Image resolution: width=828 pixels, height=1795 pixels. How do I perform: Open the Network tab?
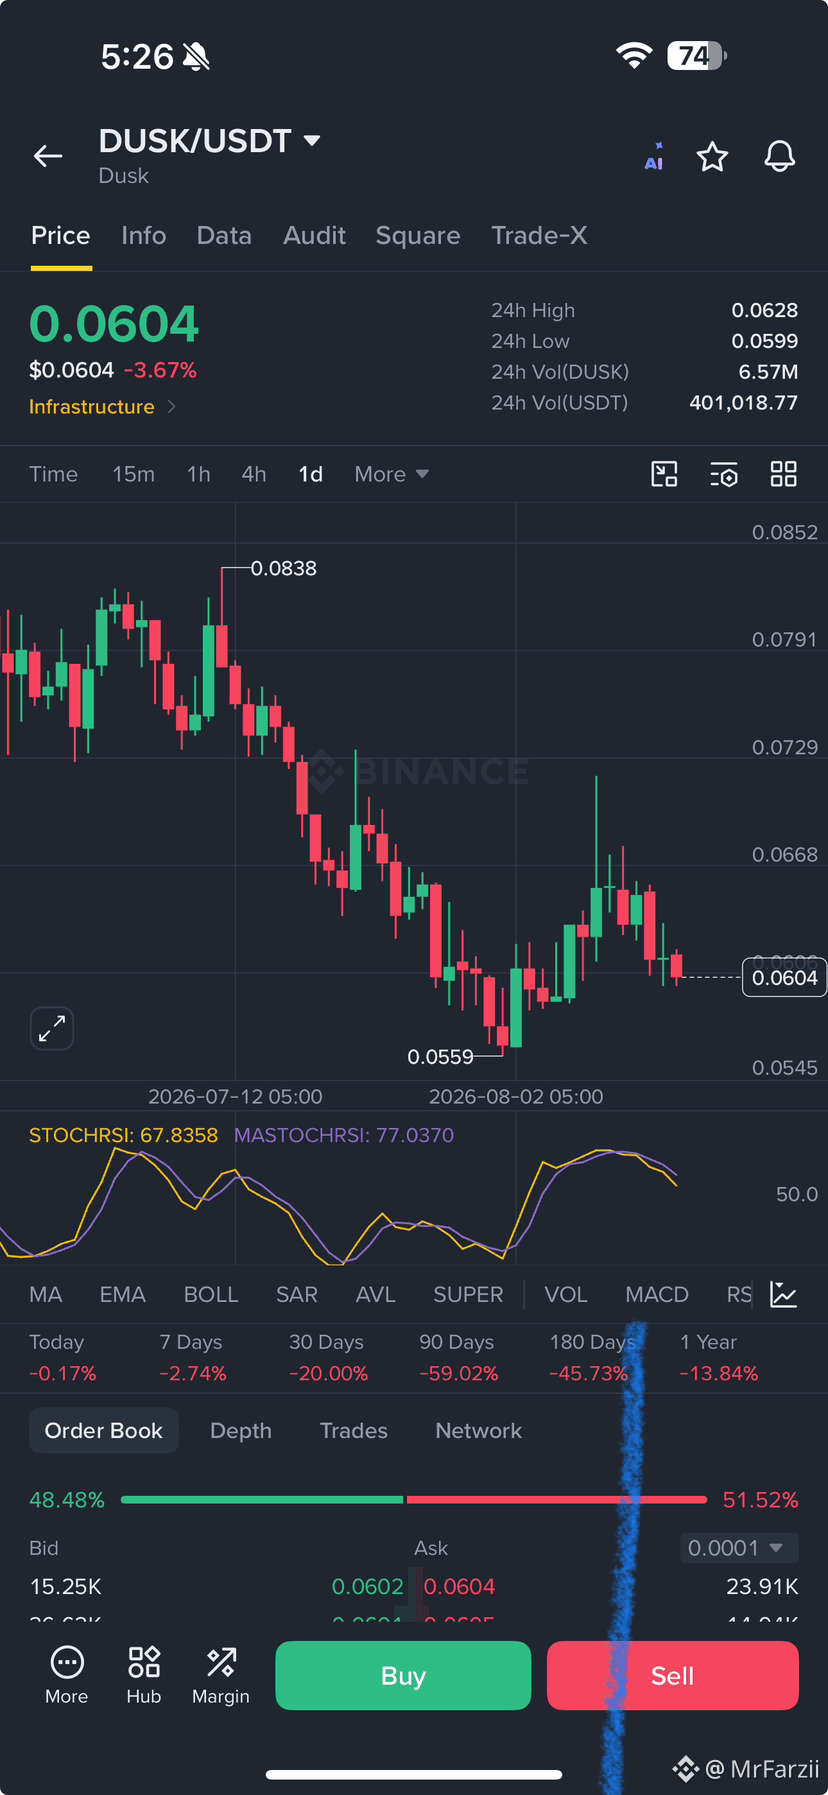tap(479, 1431)
